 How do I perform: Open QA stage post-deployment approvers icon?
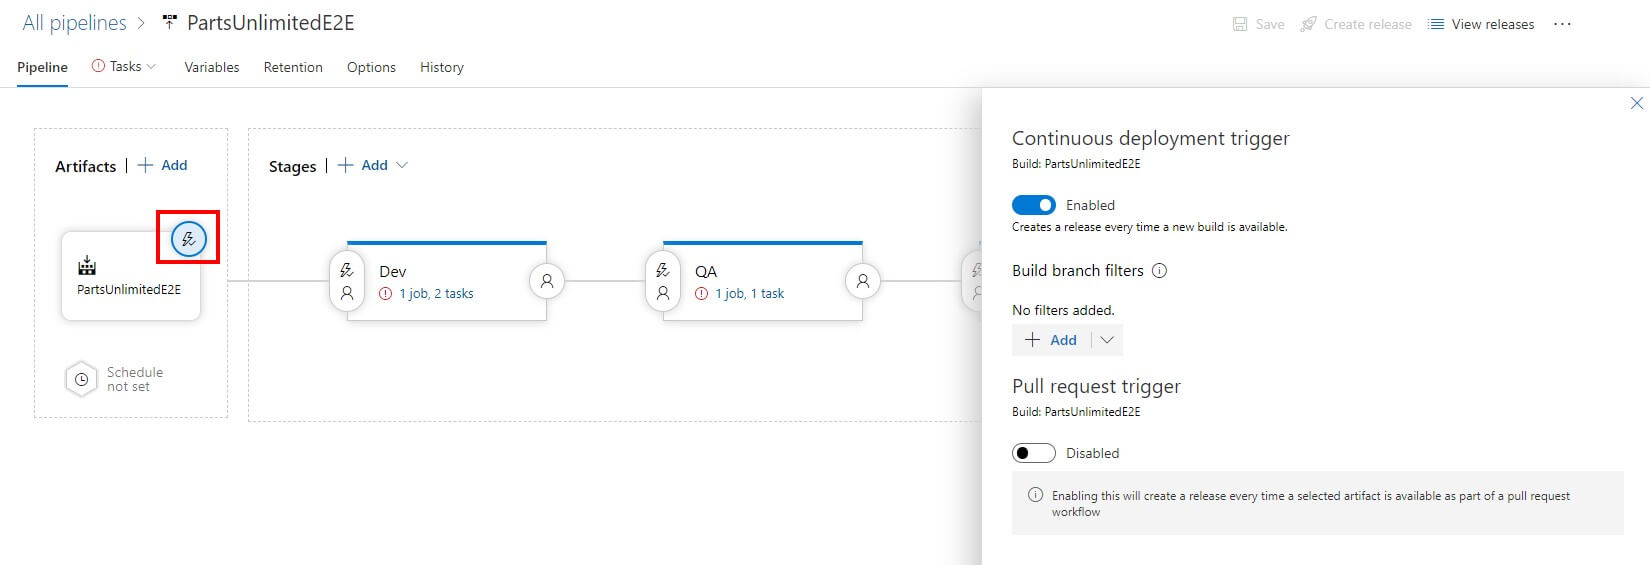pos(863,282)
